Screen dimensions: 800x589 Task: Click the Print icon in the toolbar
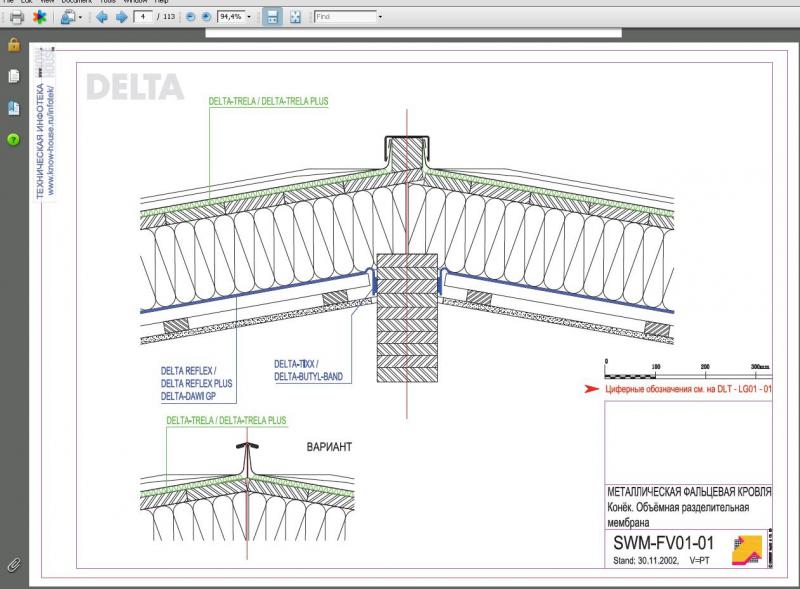pos(16,17)
